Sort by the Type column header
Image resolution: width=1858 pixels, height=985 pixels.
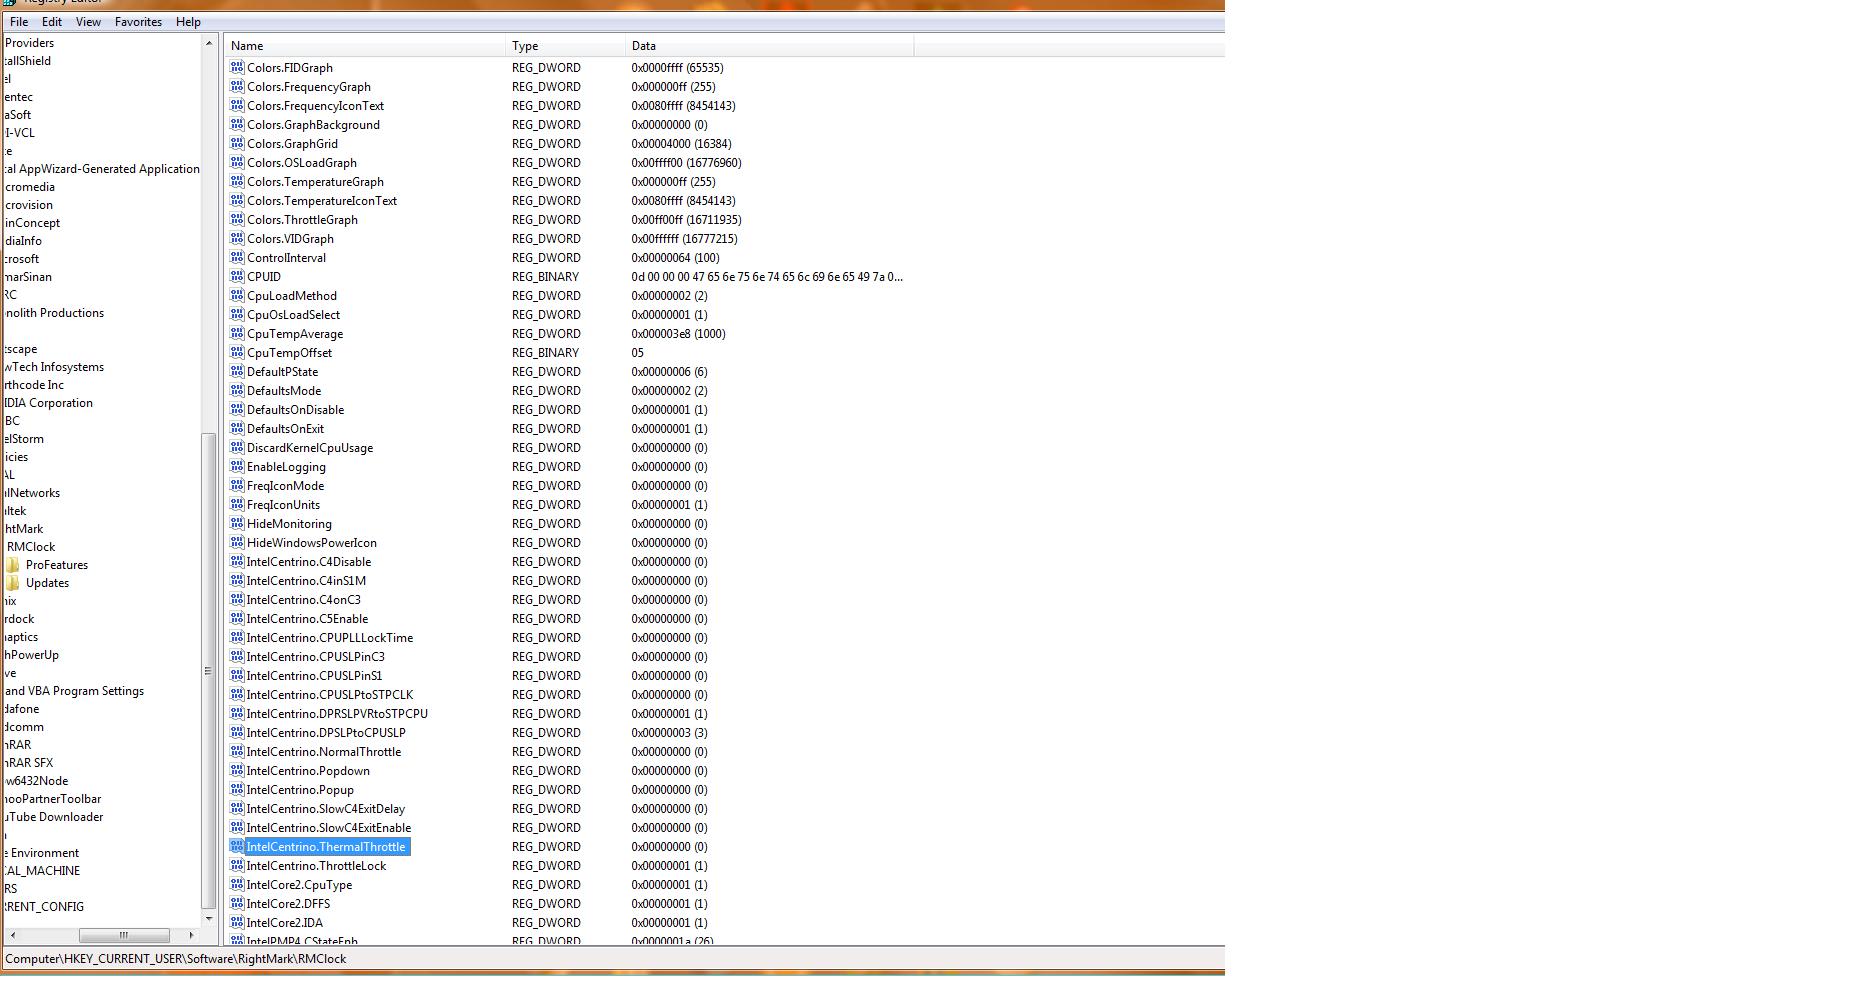tap(566, 46)
